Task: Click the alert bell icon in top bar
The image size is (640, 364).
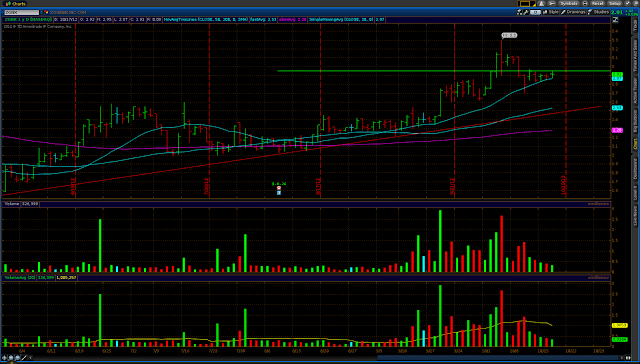Action: pyautogui.click(x=541, y=3)
